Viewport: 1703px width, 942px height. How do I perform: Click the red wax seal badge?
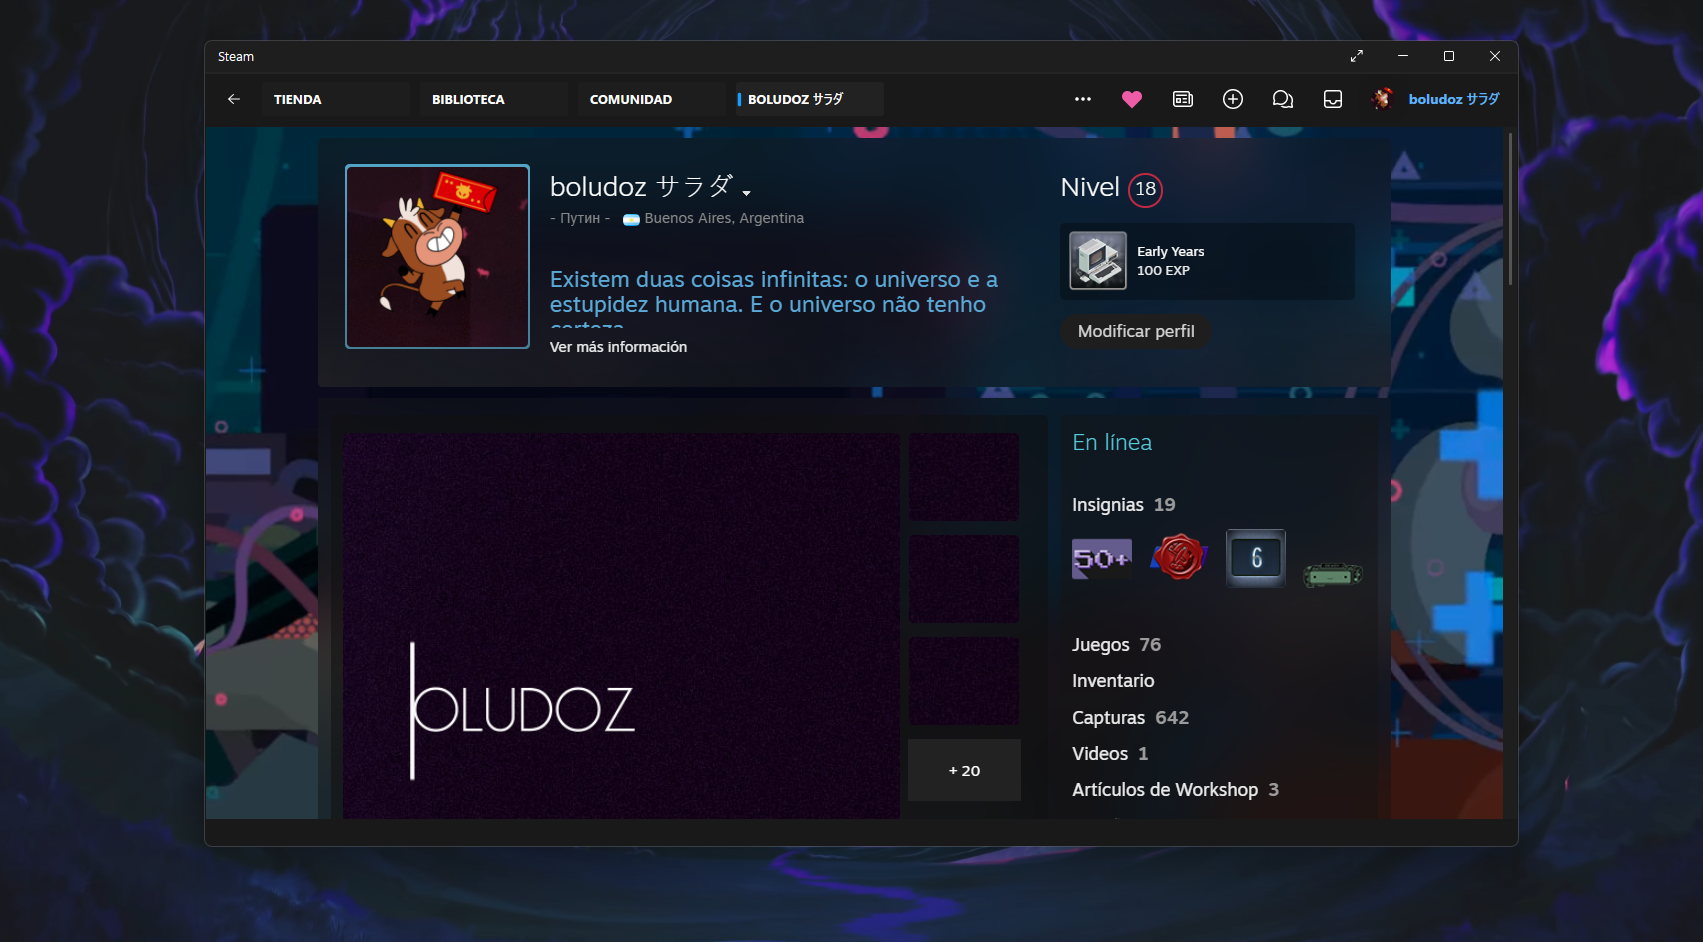(x=1179, y=558)
